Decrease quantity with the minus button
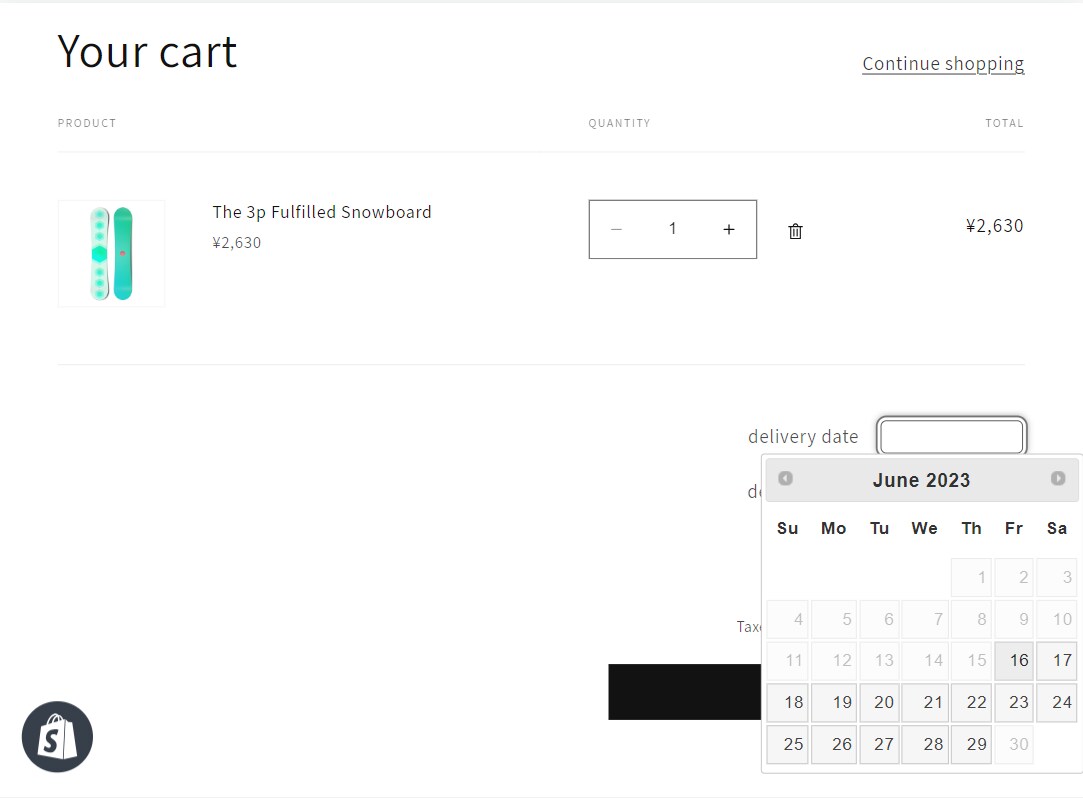Image resolution: width=1083 pixels, height=798 pixels. [x=617, y=229]
